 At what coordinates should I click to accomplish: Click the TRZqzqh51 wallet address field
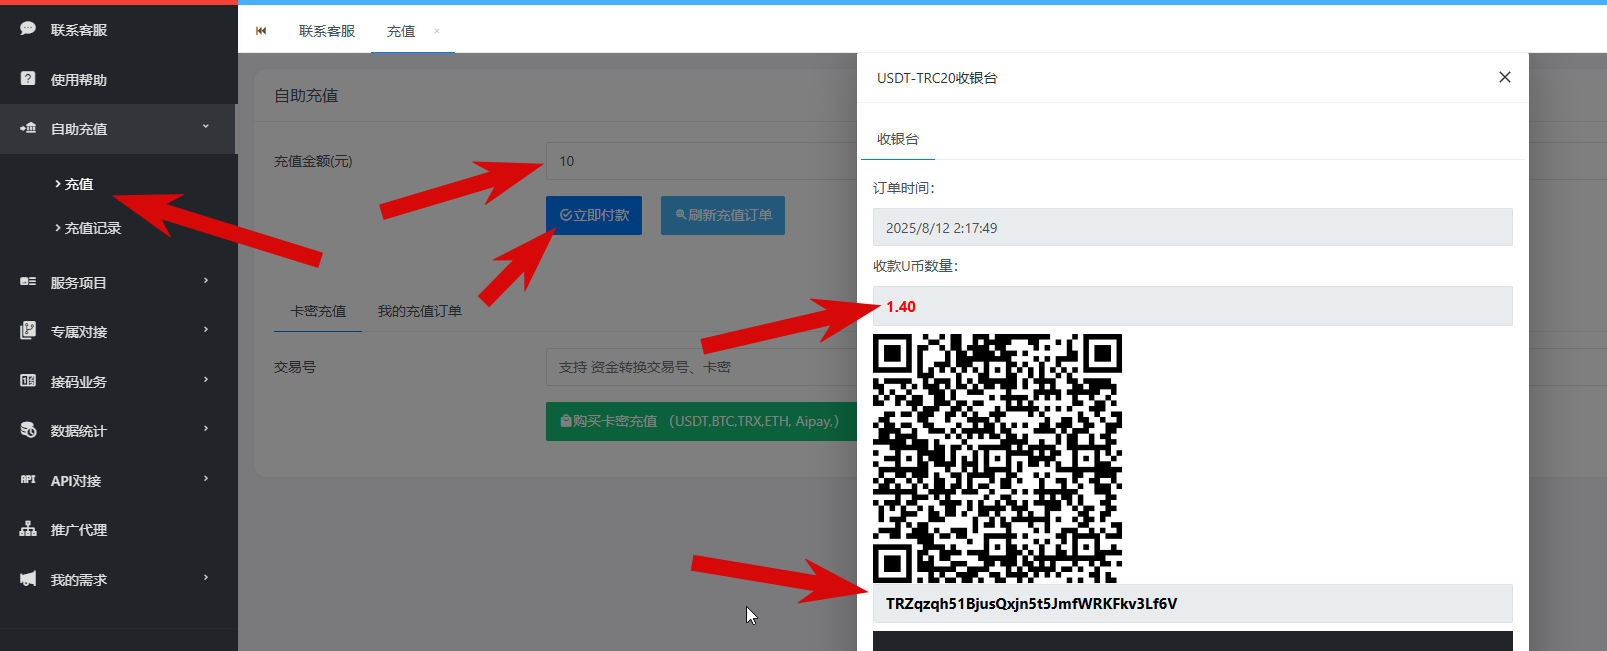click(1192, 603)
